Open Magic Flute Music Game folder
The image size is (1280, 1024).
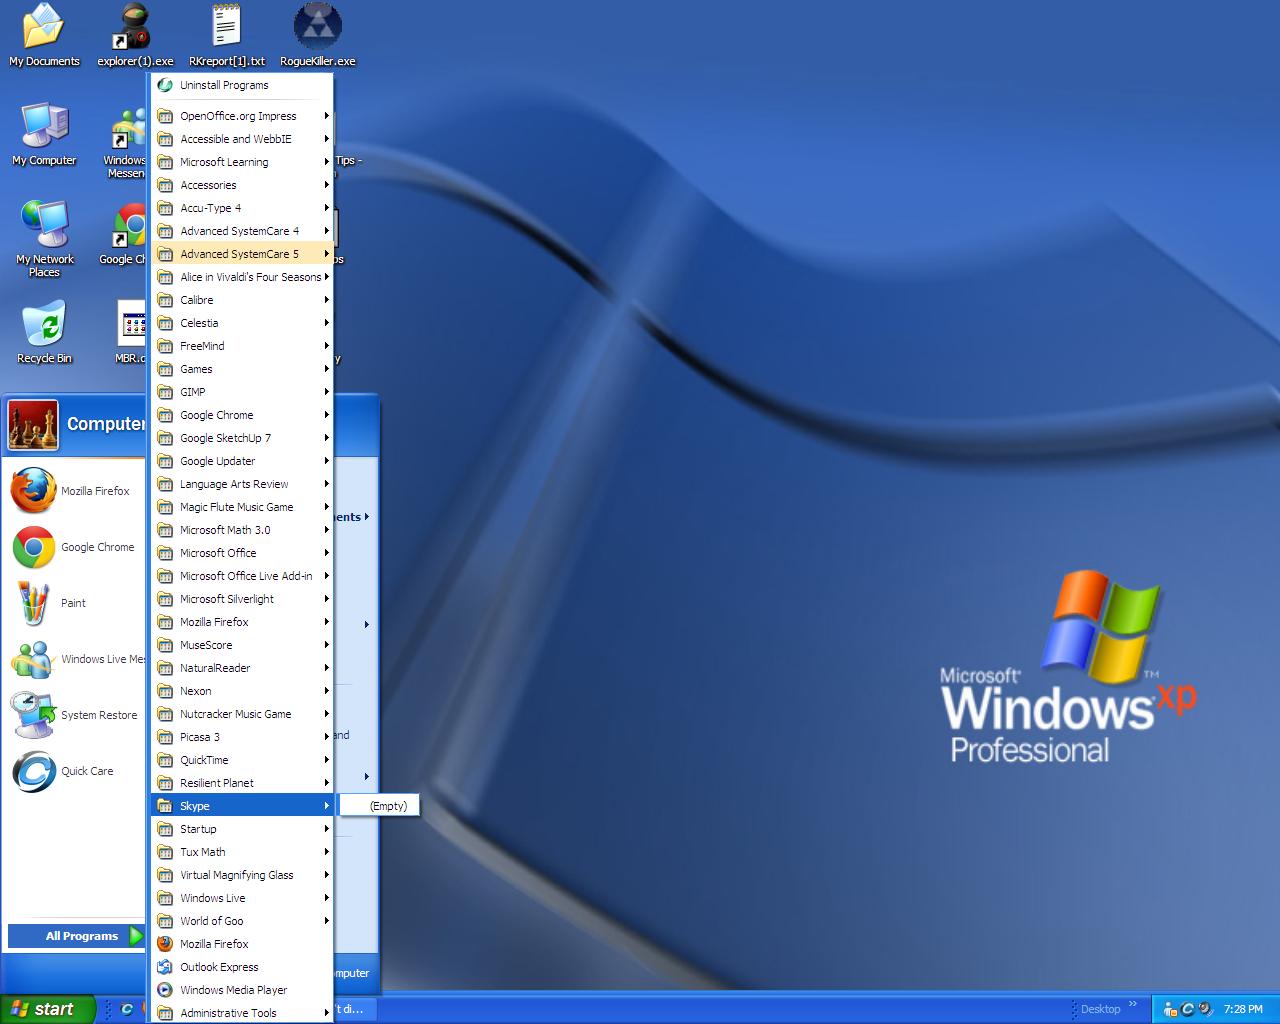[242, 507]
